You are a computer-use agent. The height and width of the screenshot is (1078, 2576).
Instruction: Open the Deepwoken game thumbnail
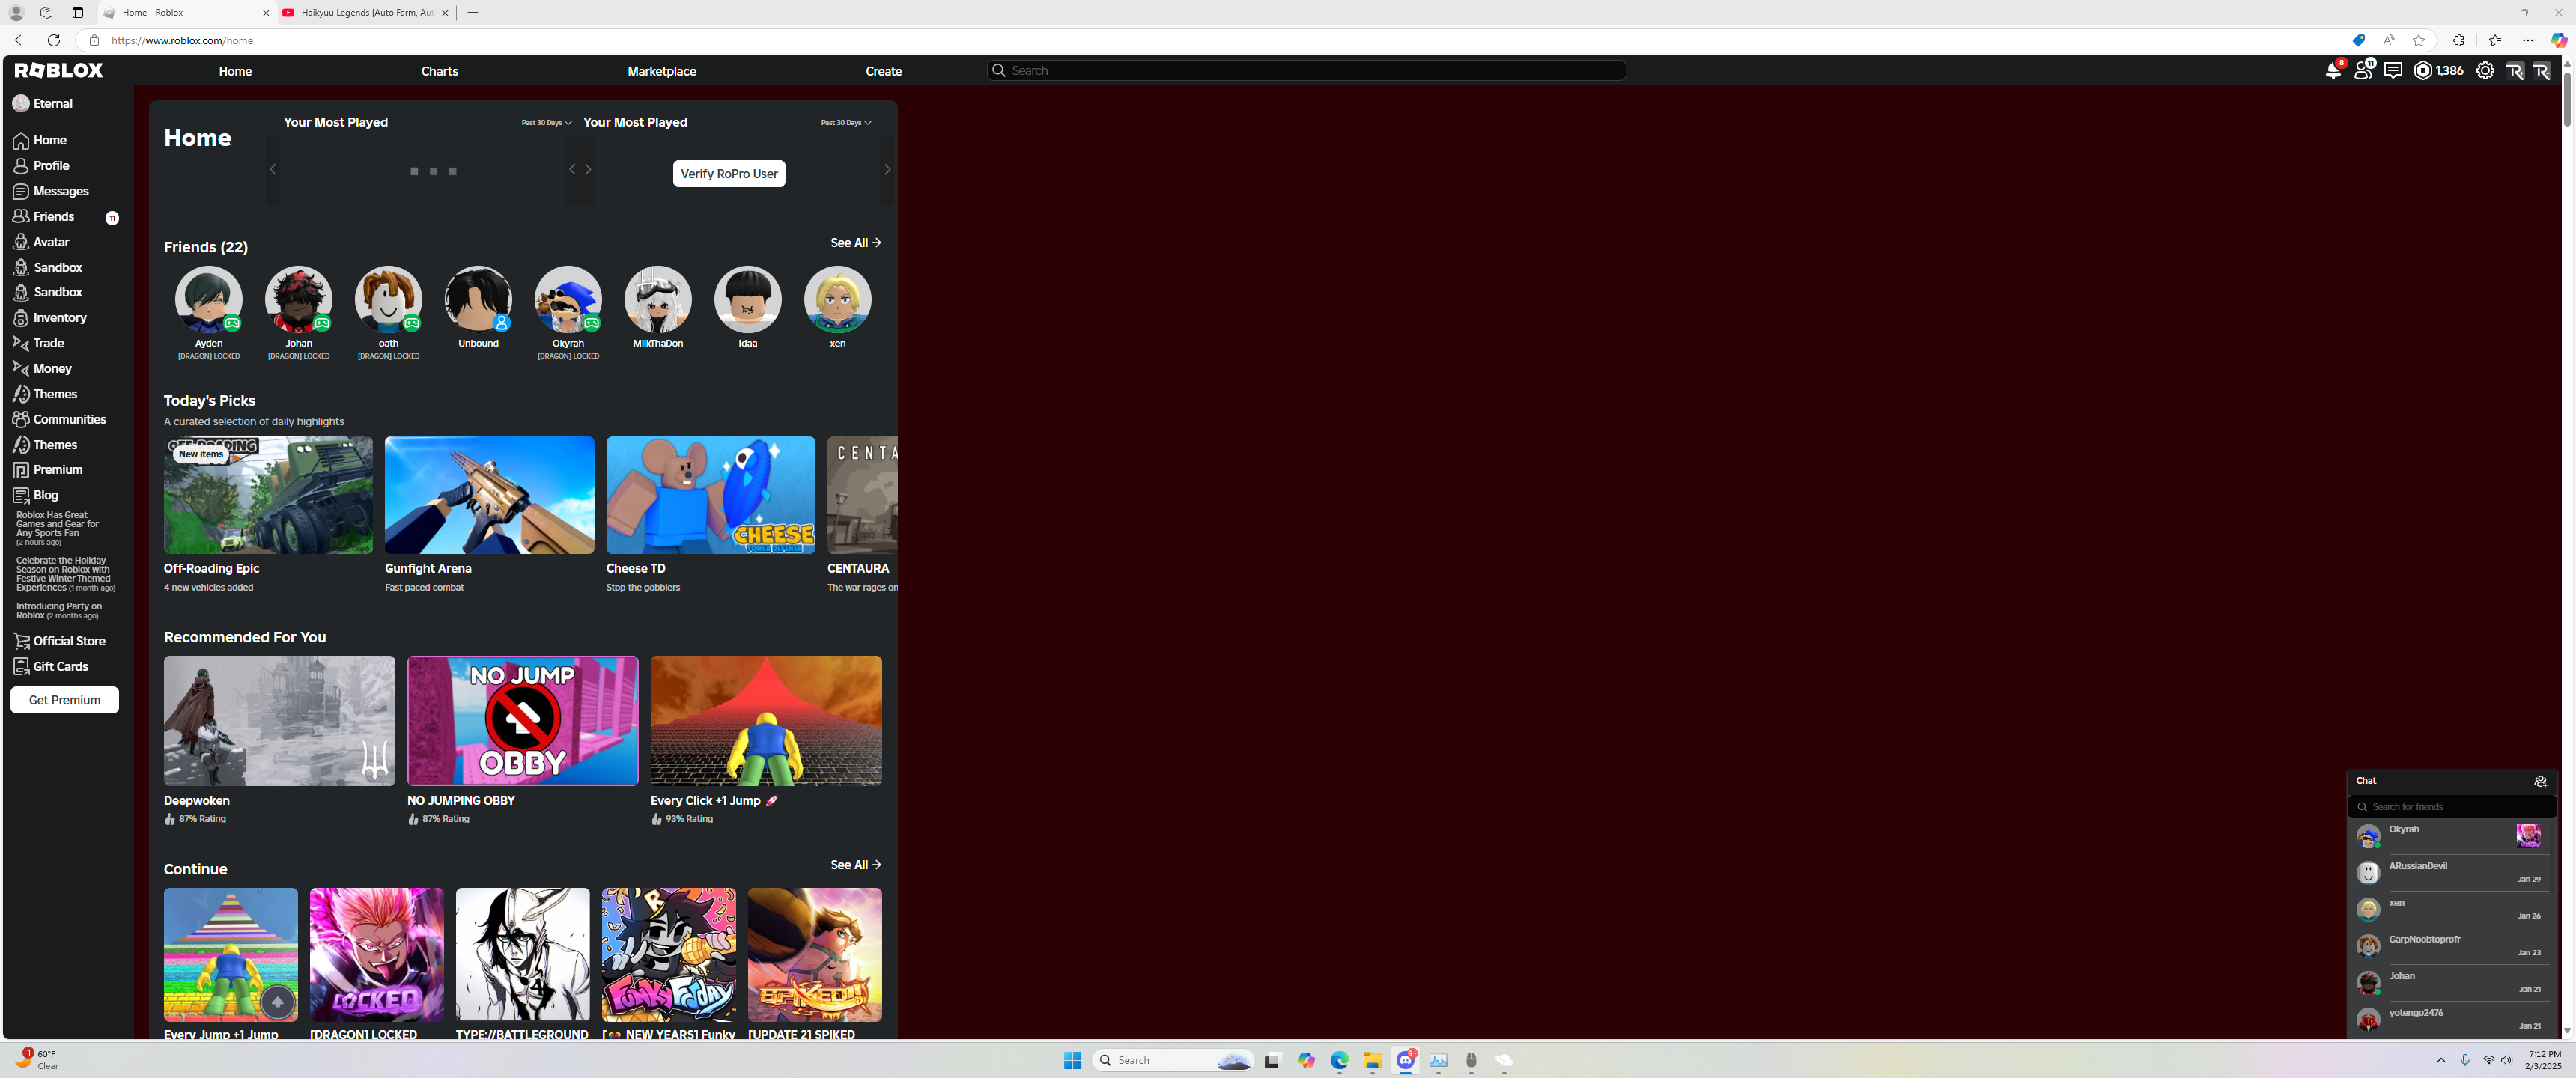[279, 721]
